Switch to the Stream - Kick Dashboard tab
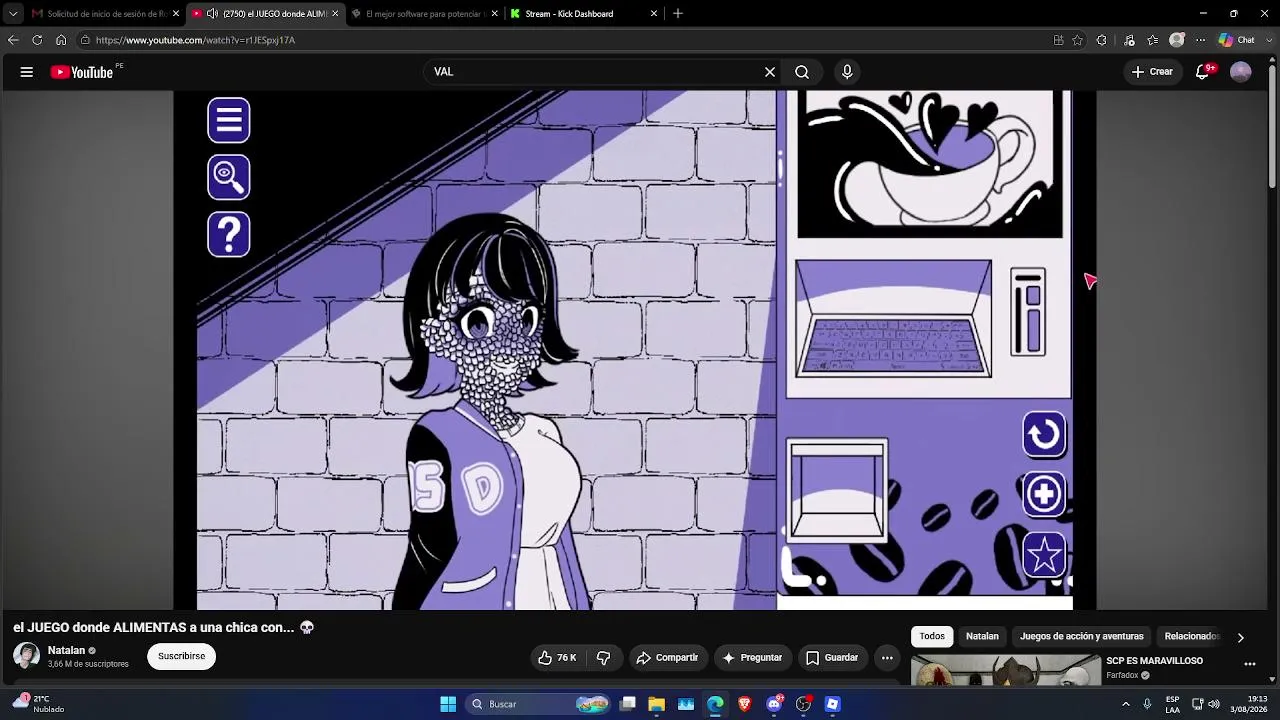1280x720 pixels. [584, 14]
